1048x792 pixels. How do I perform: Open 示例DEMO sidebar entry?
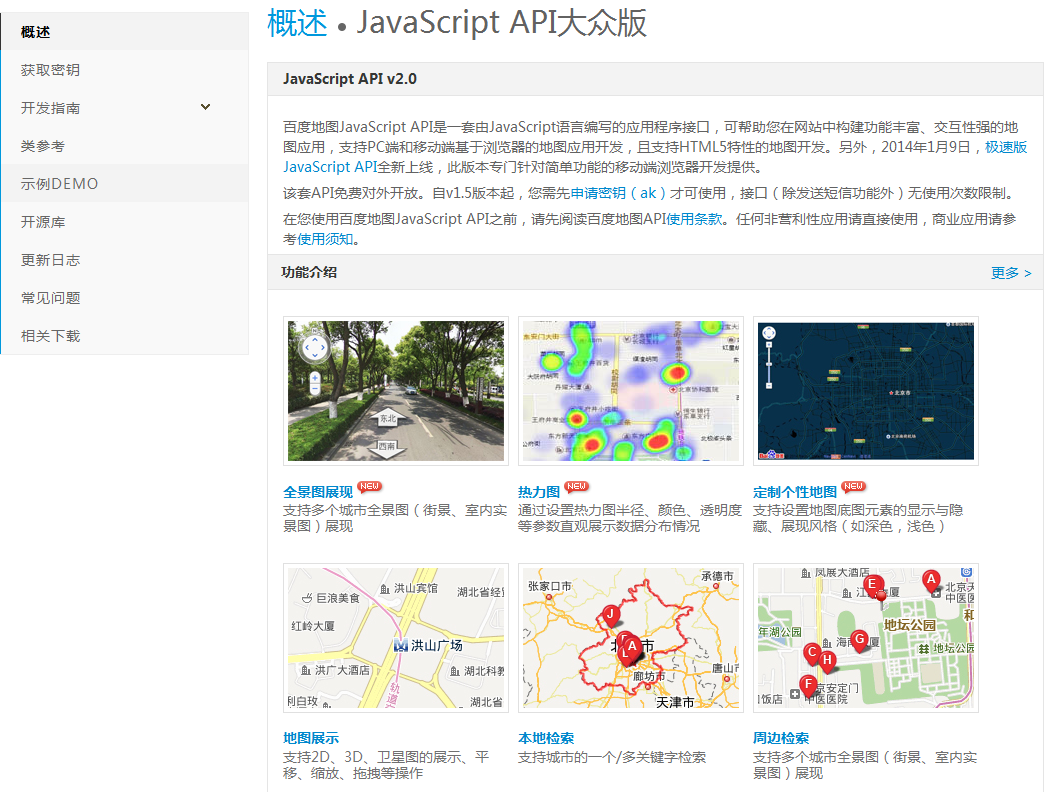125,184
